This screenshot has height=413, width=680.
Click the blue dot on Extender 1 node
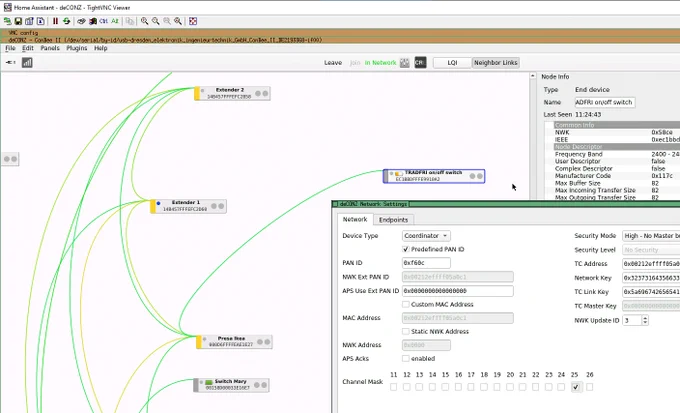[158, 203]
